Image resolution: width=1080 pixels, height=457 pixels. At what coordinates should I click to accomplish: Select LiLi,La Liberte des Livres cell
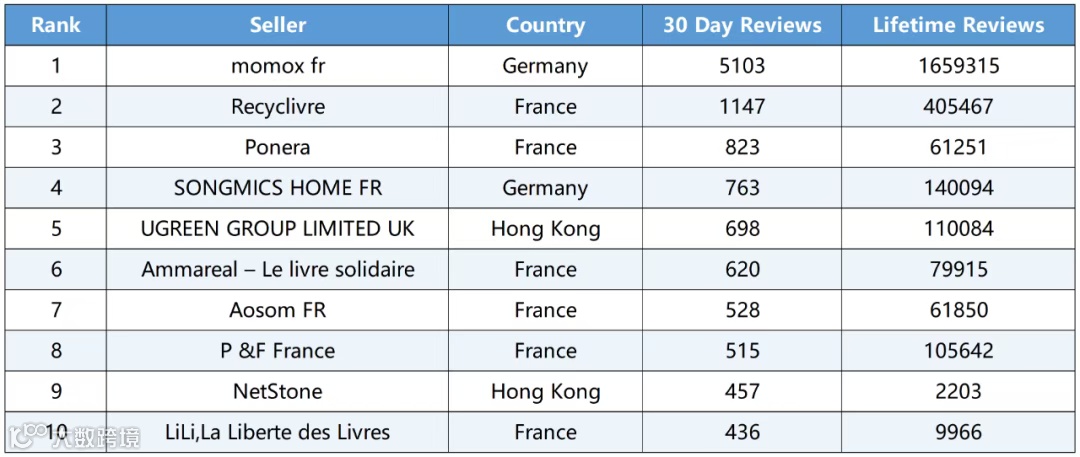[x=278, y=432]
